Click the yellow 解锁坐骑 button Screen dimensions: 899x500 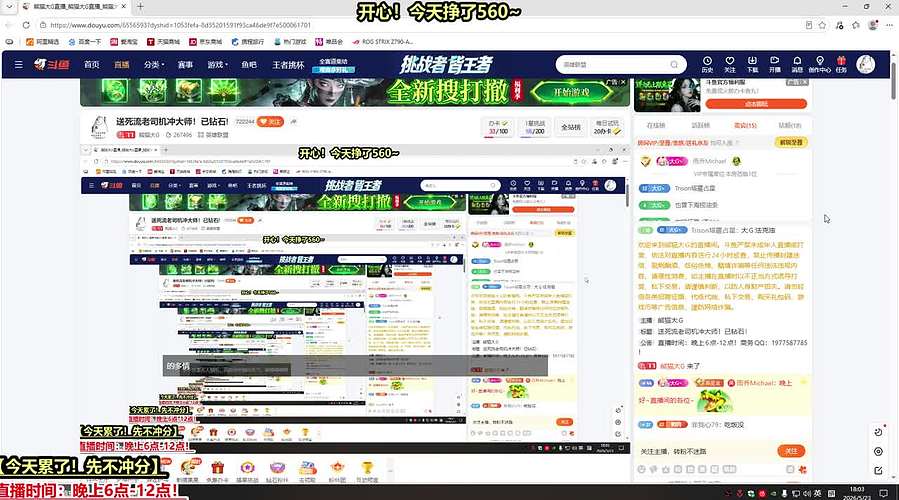(x=791, y=142)
